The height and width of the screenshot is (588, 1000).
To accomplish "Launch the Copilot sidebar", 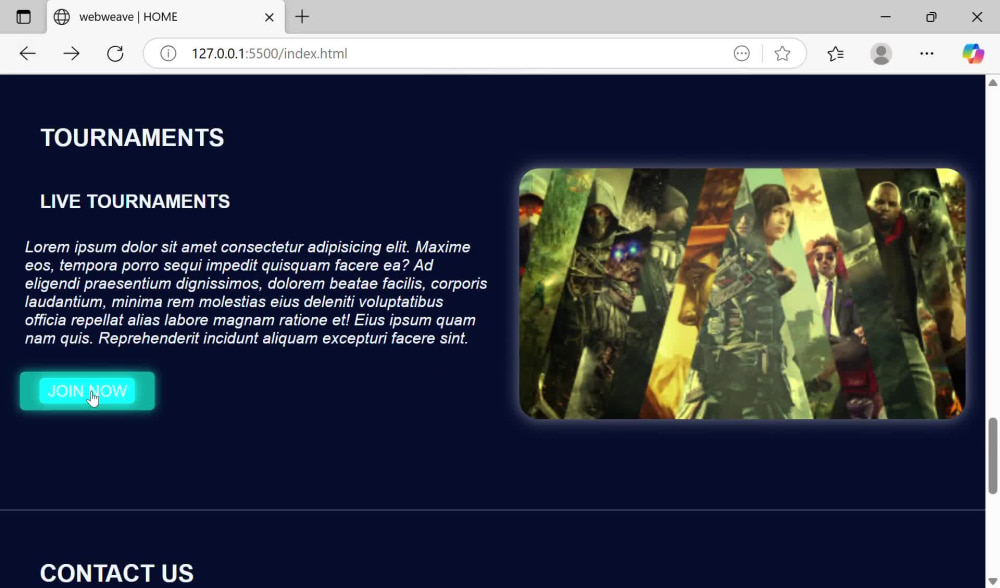I will (973, 54).
